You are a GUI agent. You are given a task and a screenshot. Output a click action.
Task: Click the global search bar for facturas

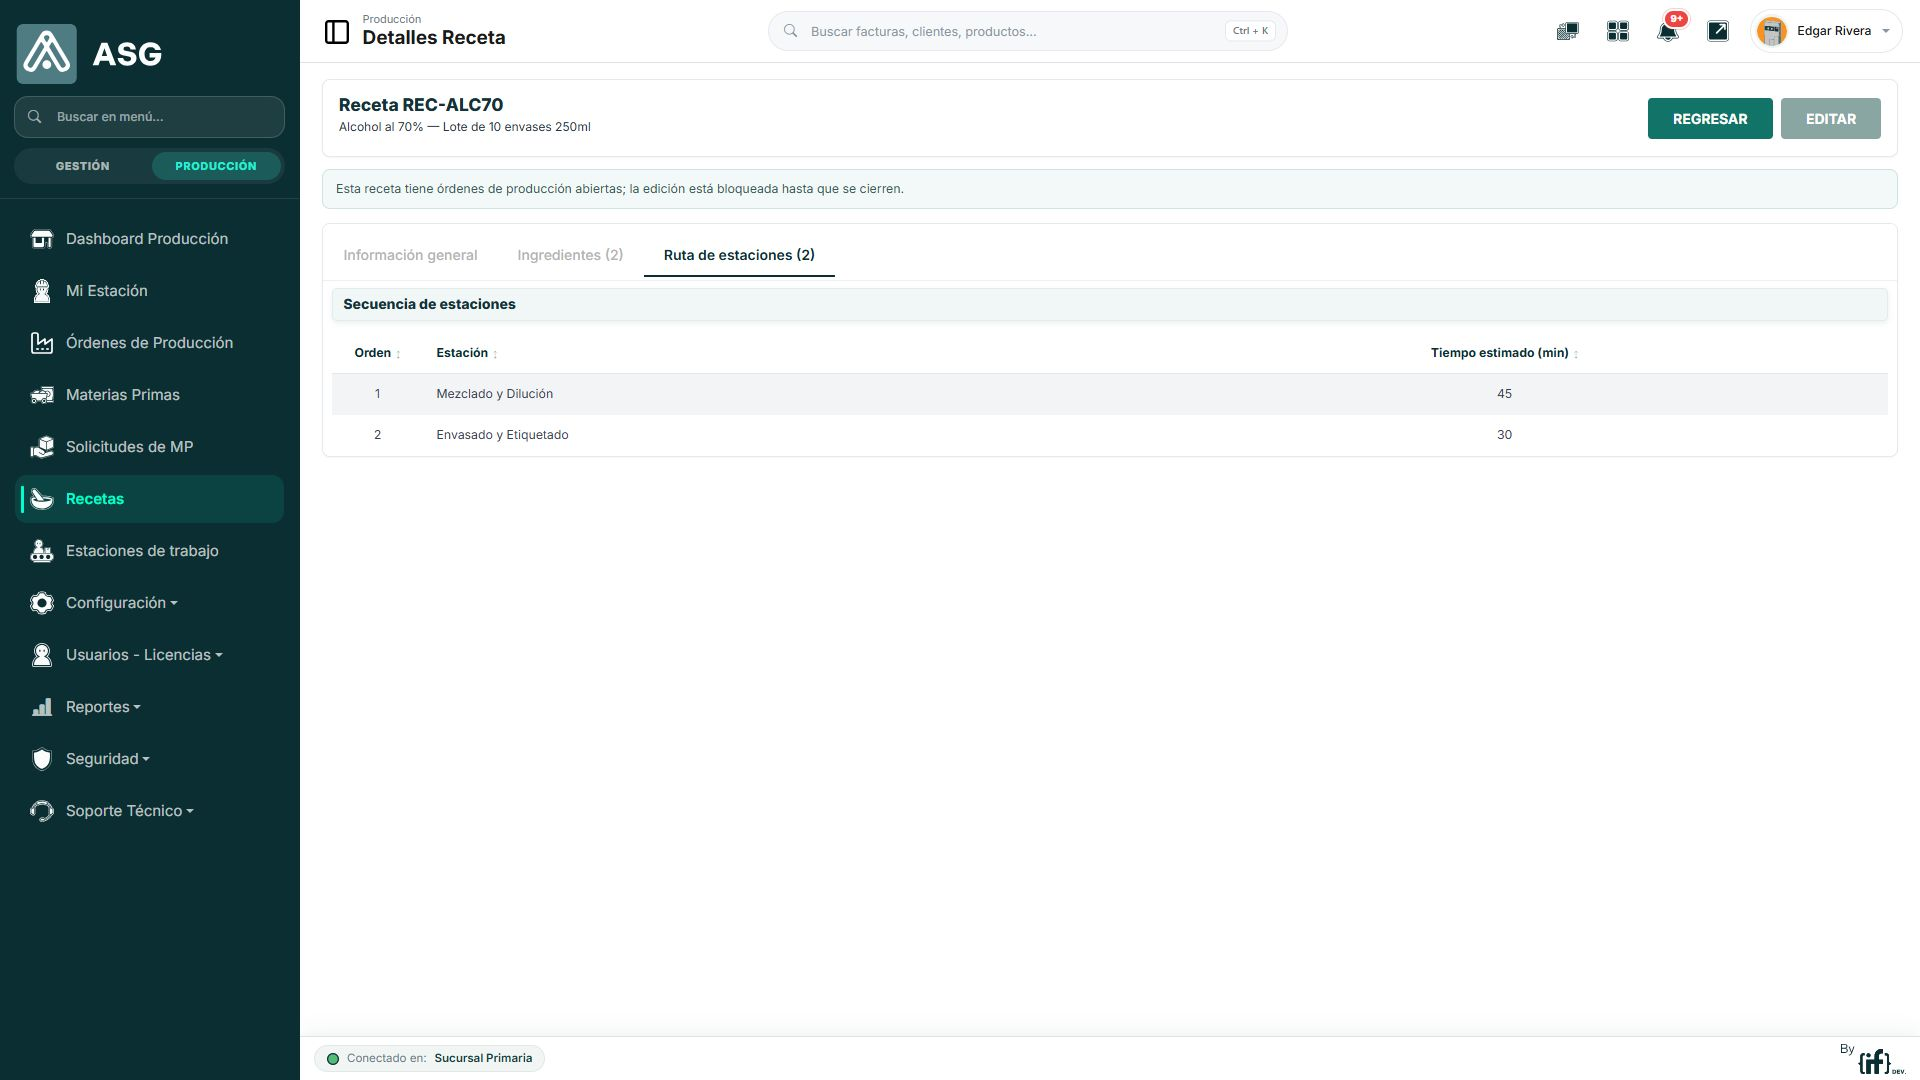click(1027, 31)
